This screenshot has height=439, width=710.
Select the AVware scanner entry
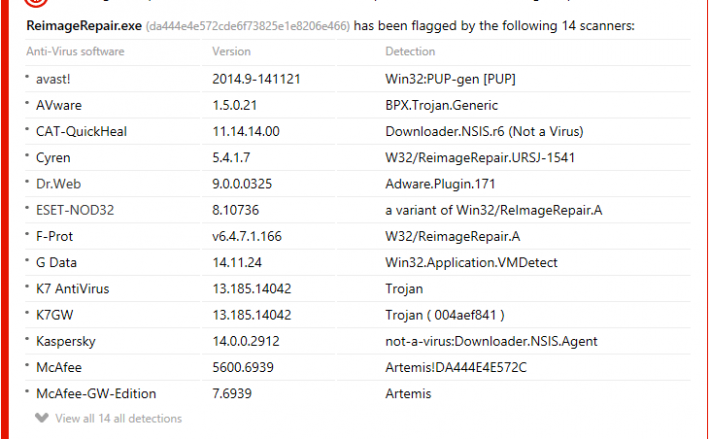(x=59, y=105)
